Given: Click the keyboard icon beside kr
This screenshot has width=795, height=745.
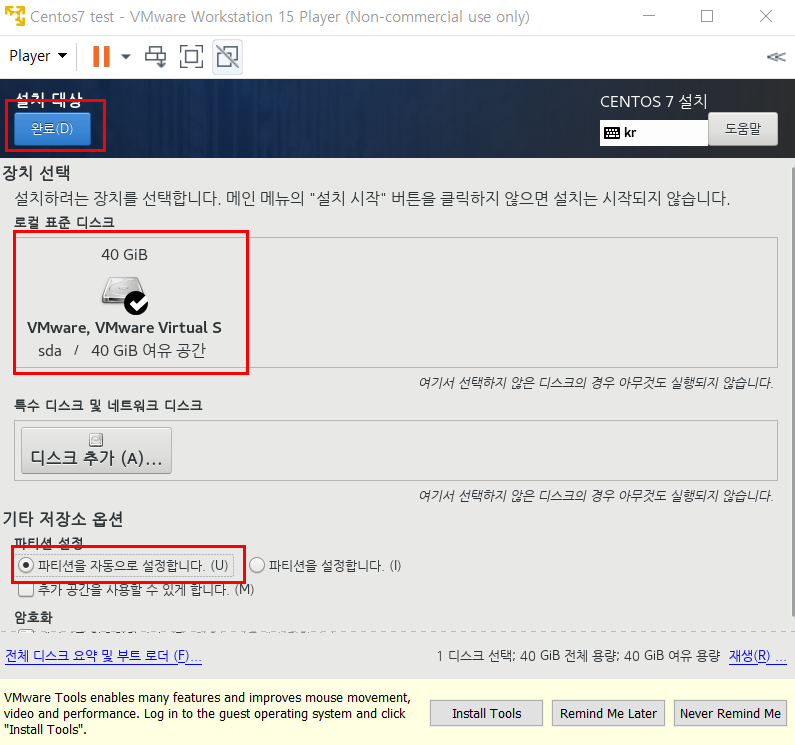Looking at the screenshot, I should click(612, 133).
